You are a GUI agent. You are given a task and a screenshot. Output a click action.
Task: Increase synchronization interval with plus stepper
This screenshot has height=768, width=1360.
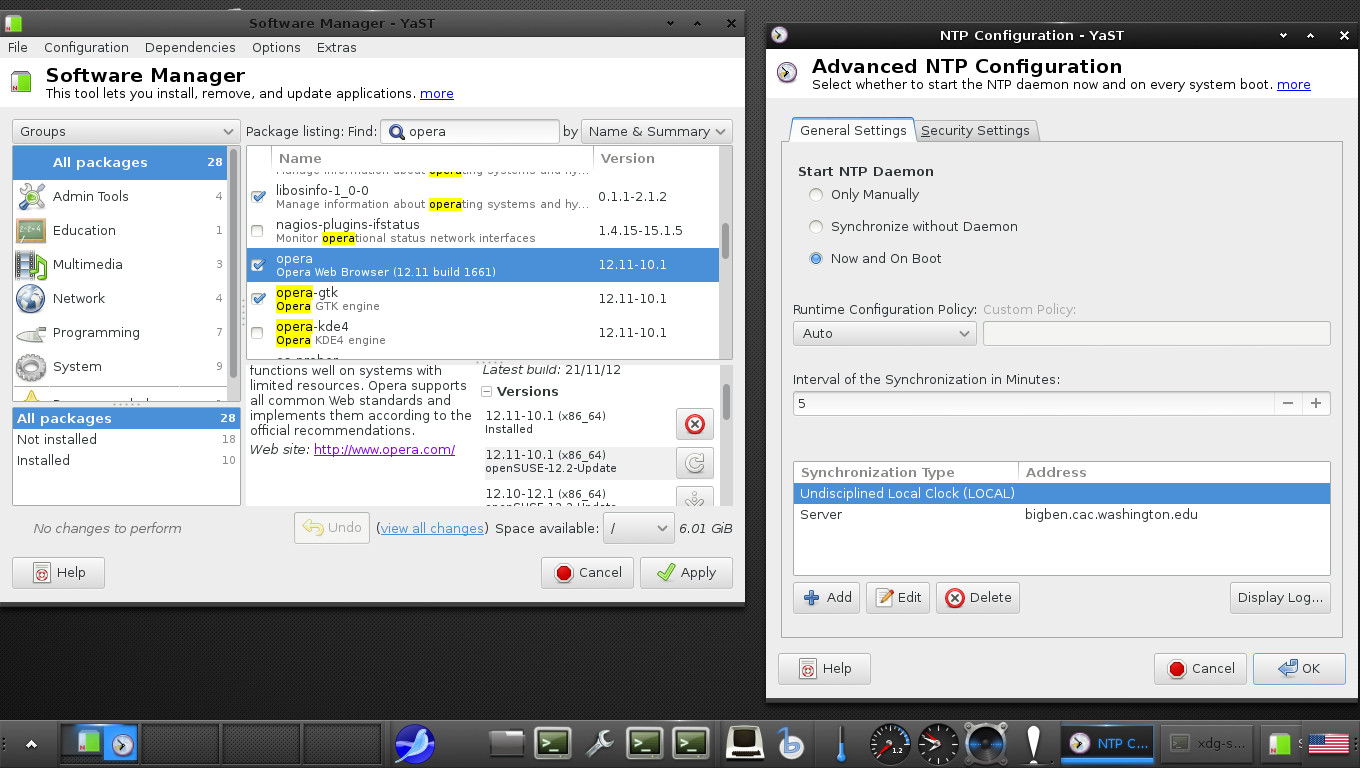pyautogui.click(x=1316, y=403)
